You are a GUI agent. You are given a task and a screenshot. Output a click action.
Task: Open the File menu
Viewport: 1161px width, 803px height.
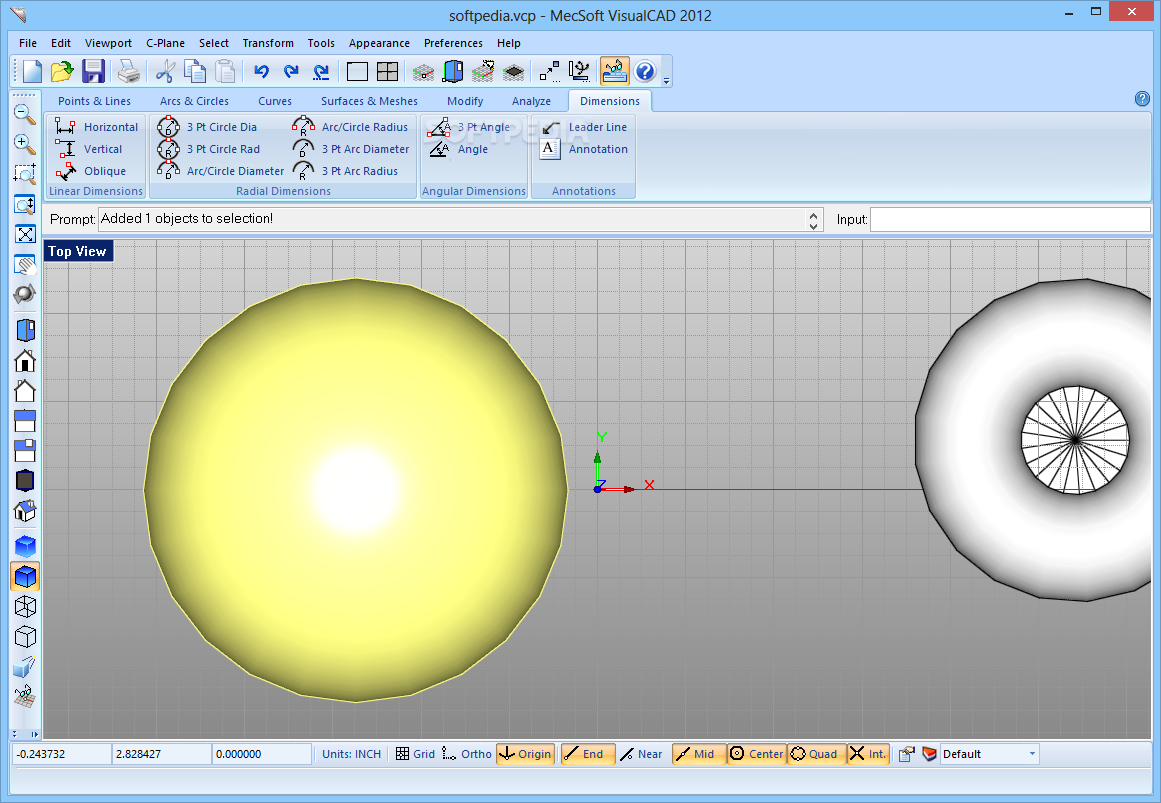[x=27, y=43]
